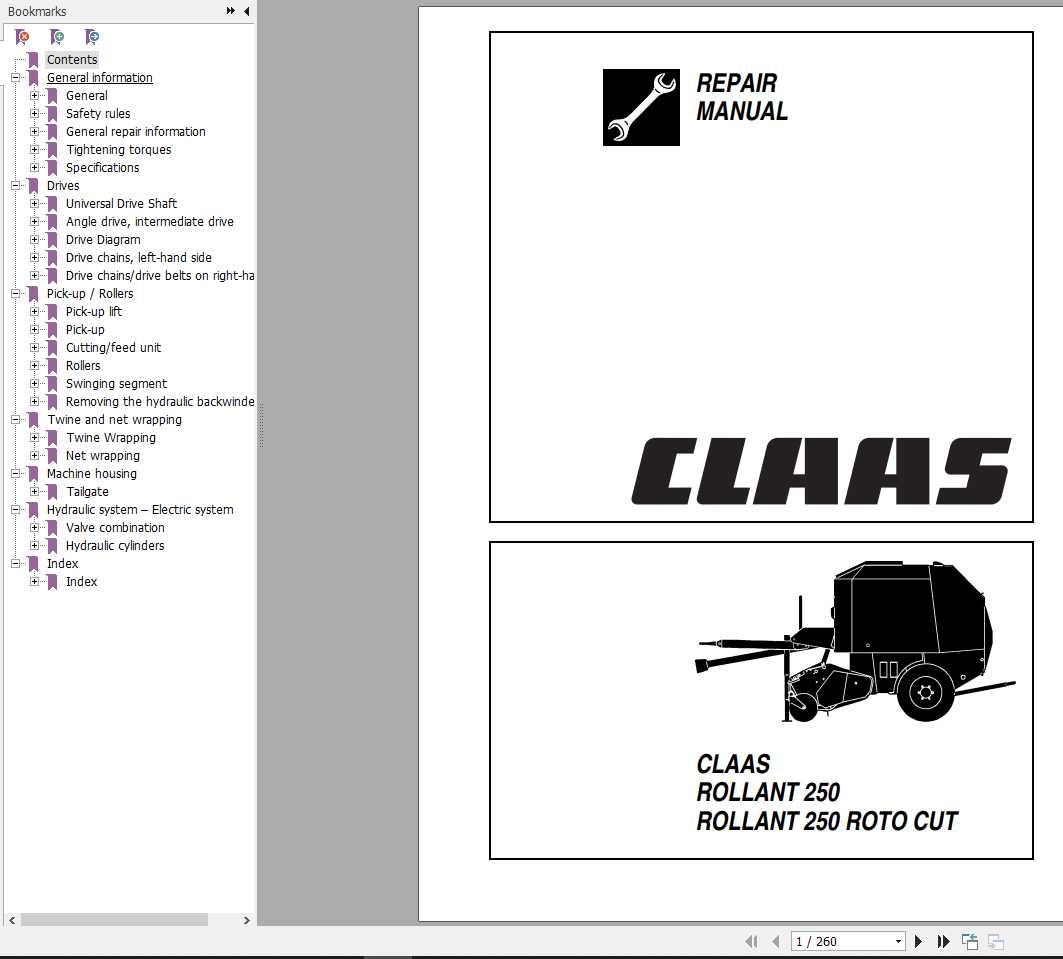The image size is (1063, 959).
Task: Open the page number dropdown
Action: pyautogui.click(x=898, y=941)
